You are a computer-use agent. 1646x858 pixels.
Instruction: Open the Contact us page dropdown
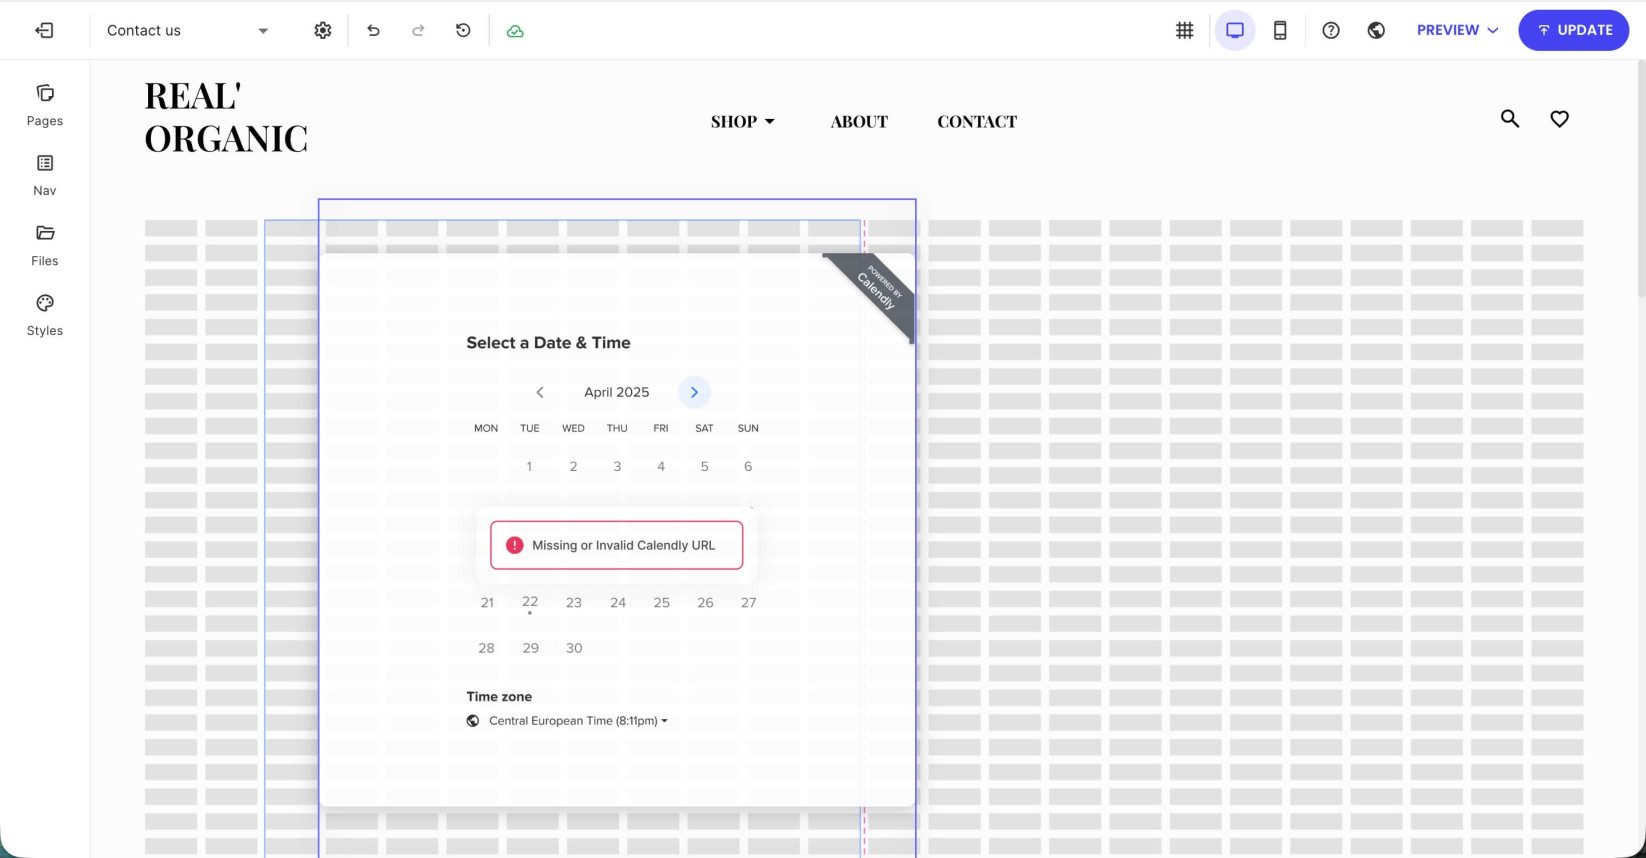click(188, 30)
